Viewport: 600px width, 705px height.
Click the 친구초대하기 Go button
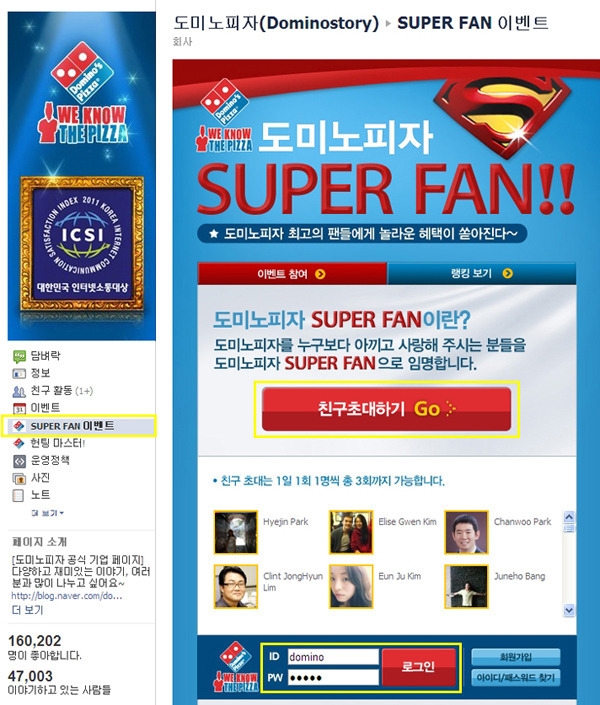386,409
